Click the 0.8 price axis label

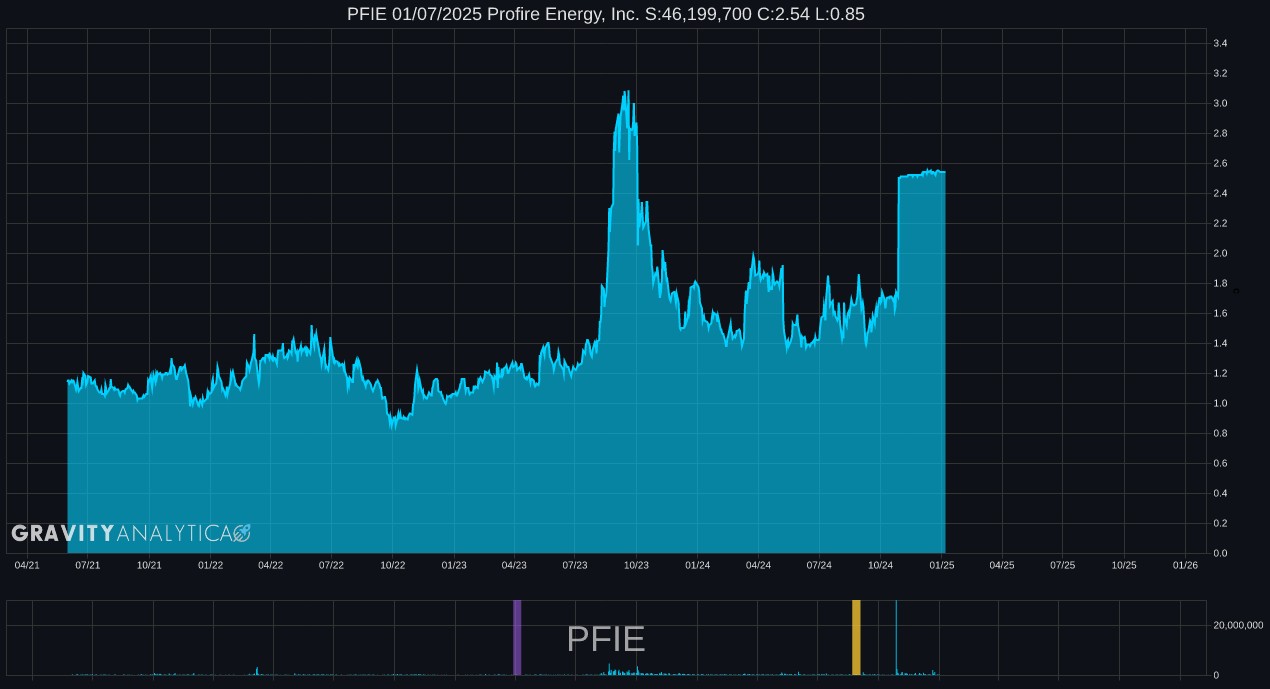point(1220,433)
